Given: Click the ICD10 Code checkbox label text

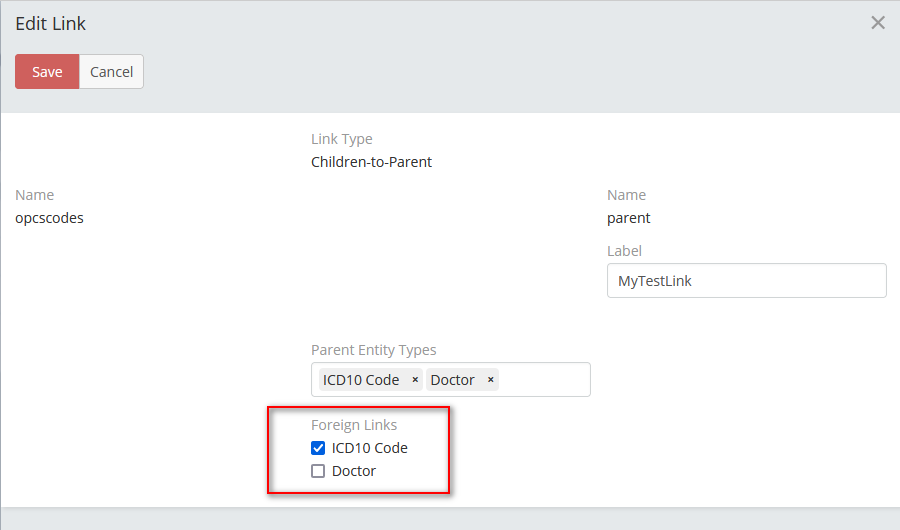Looking at the screenshot, I should tap(370, 448).
